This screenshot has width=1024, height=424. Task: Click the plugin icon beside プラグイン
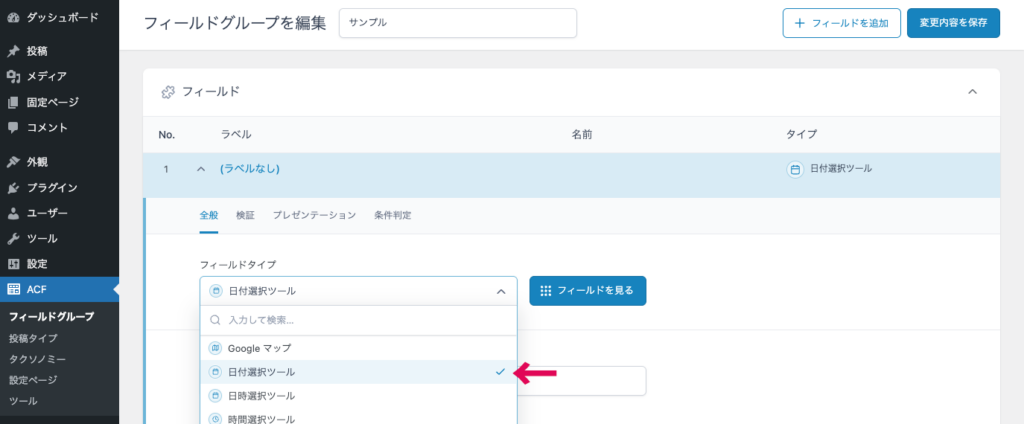point(13,187)
